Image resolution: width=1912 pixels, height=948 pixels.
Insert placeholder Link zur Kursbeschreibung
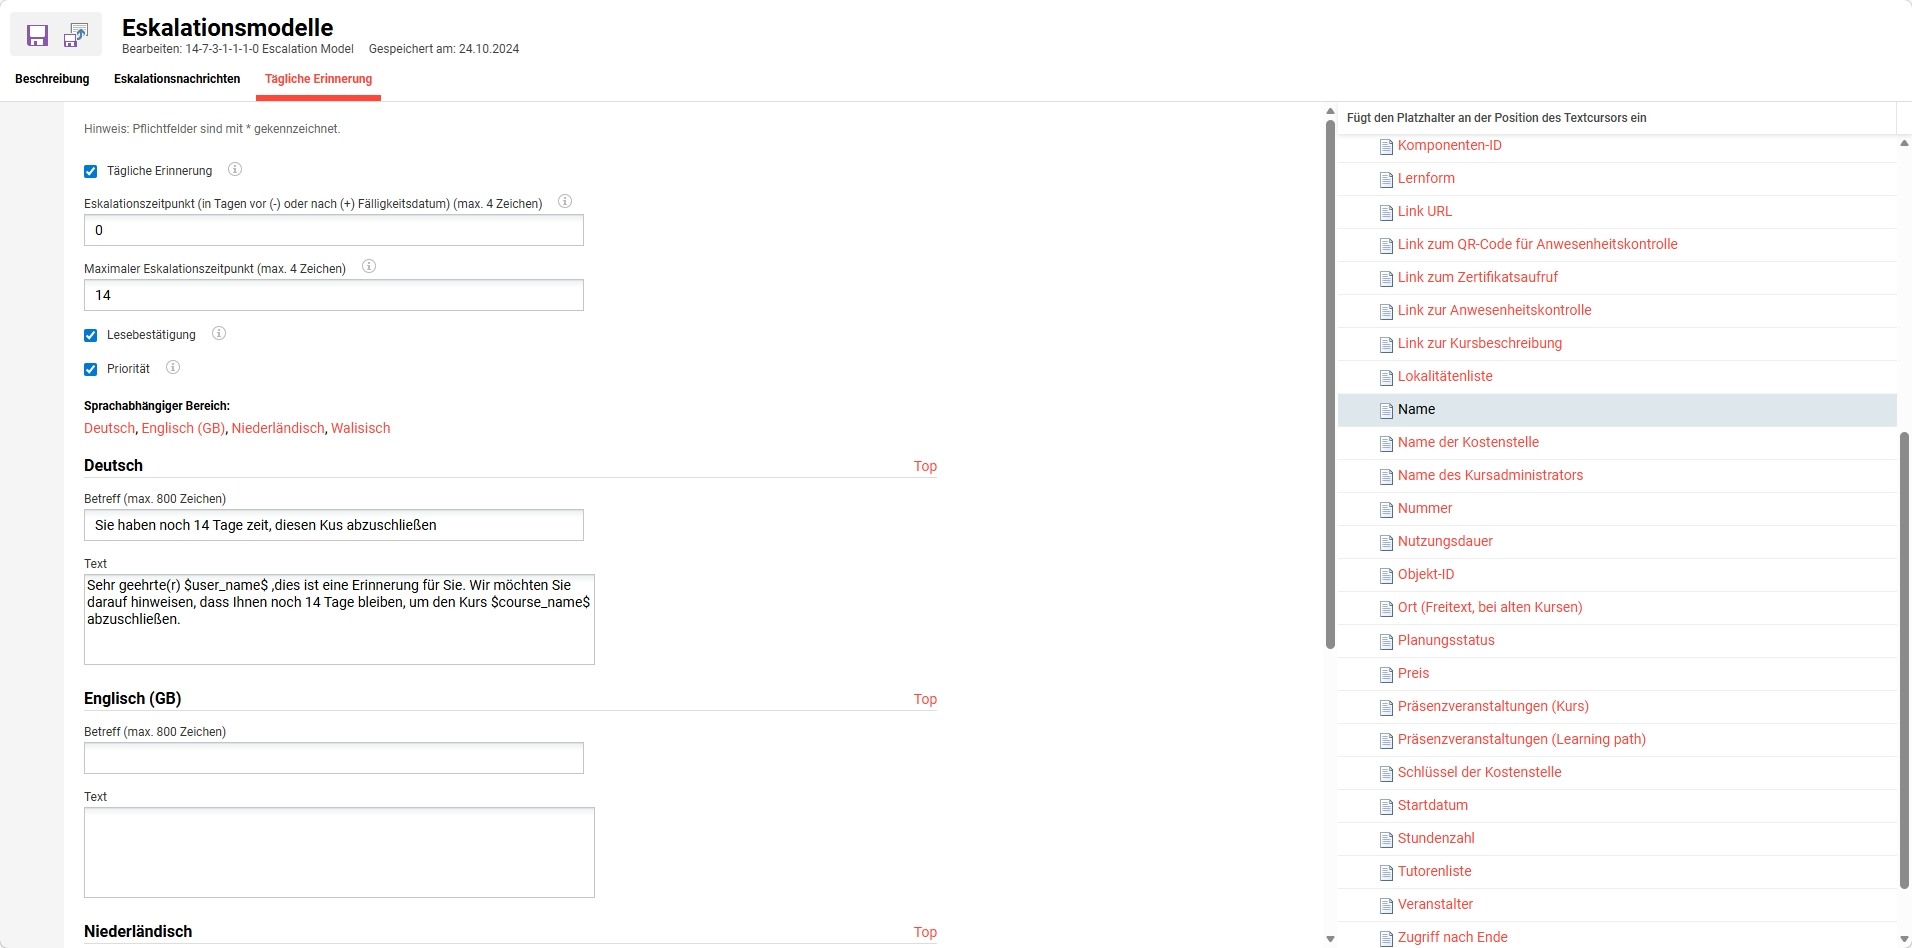tap(1479, 343)
